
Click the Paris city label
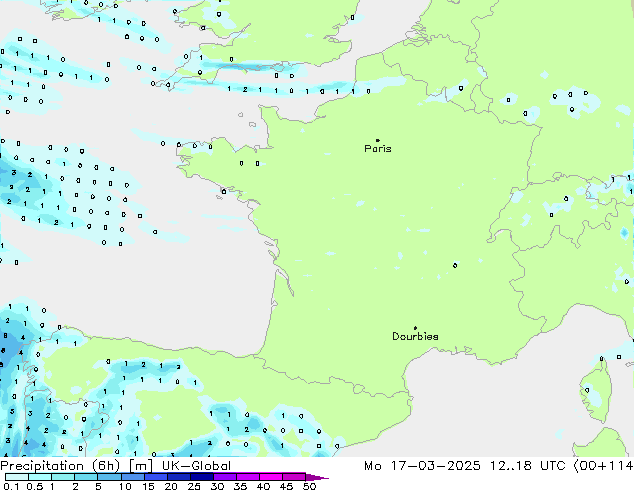(x=378, y=149)
